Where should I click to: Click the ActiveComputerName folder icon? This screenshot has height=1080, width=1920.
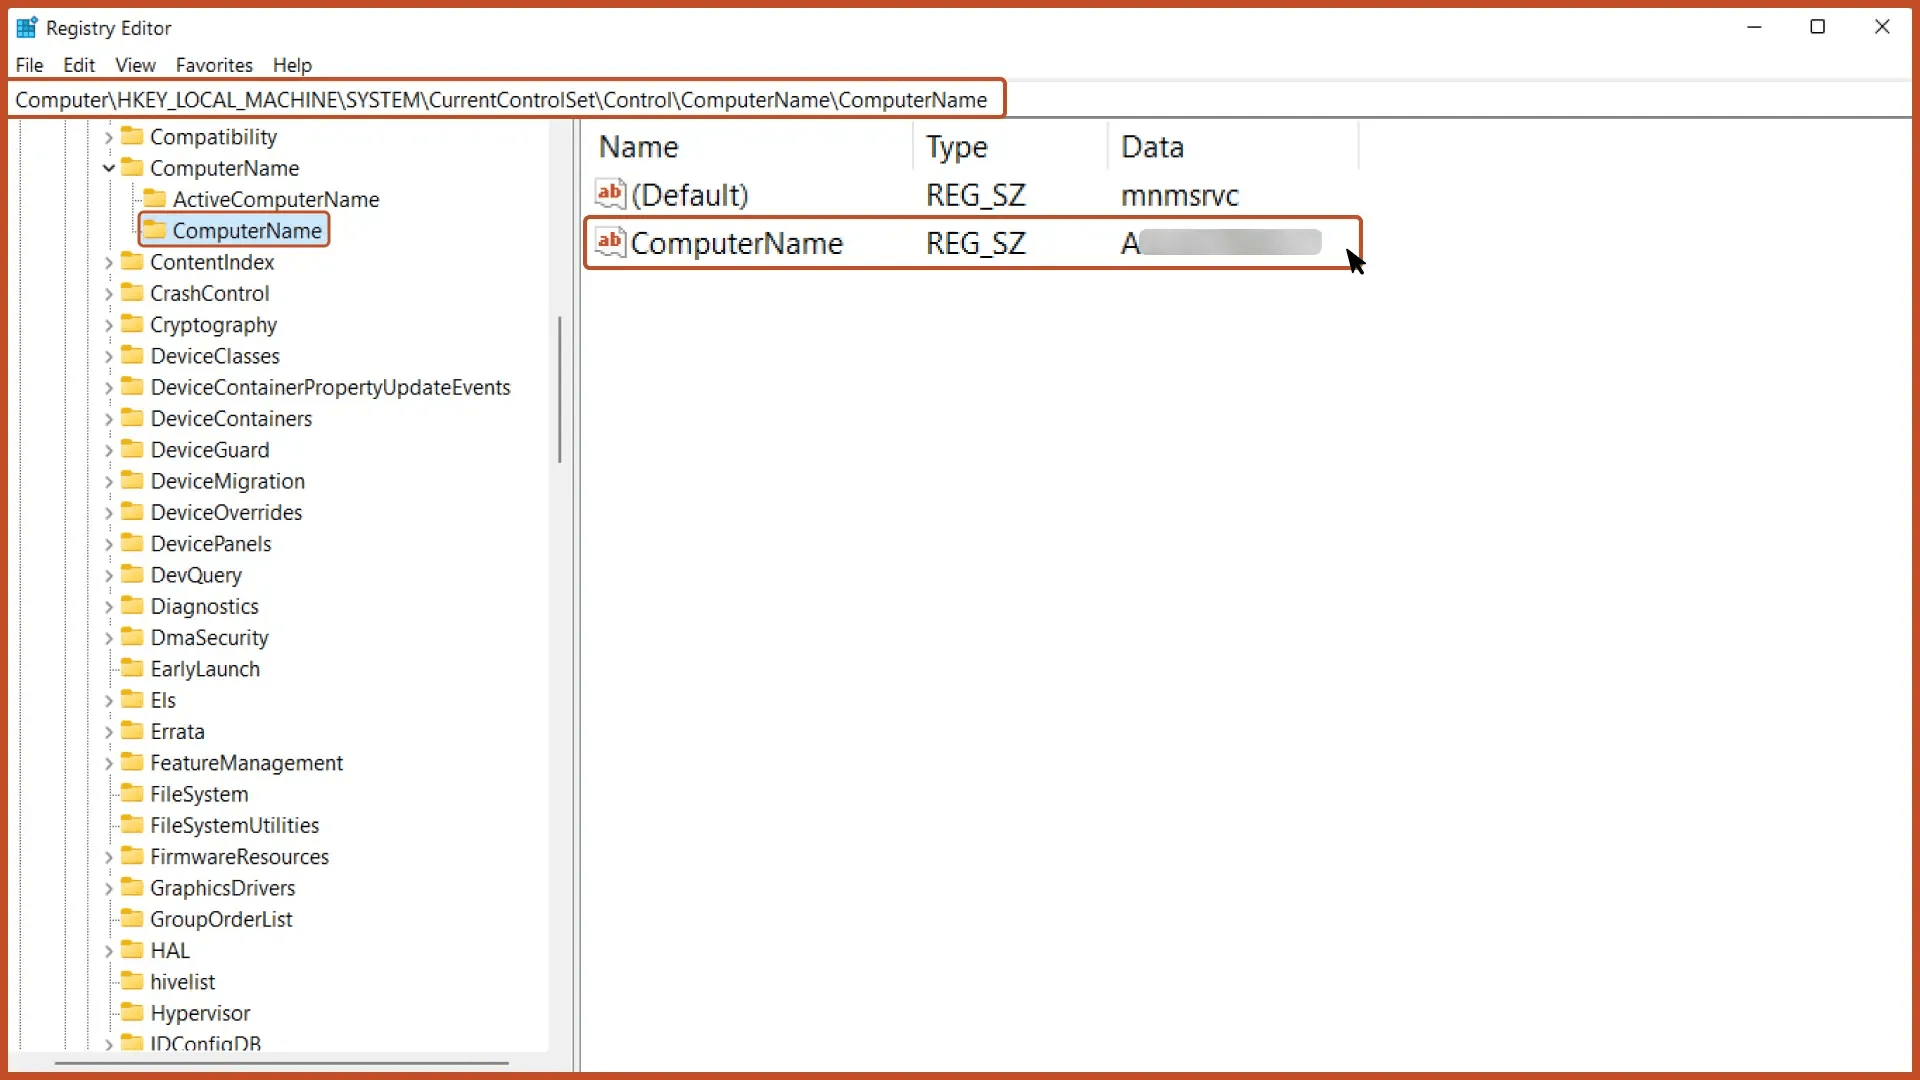click(x=155, y=199)
